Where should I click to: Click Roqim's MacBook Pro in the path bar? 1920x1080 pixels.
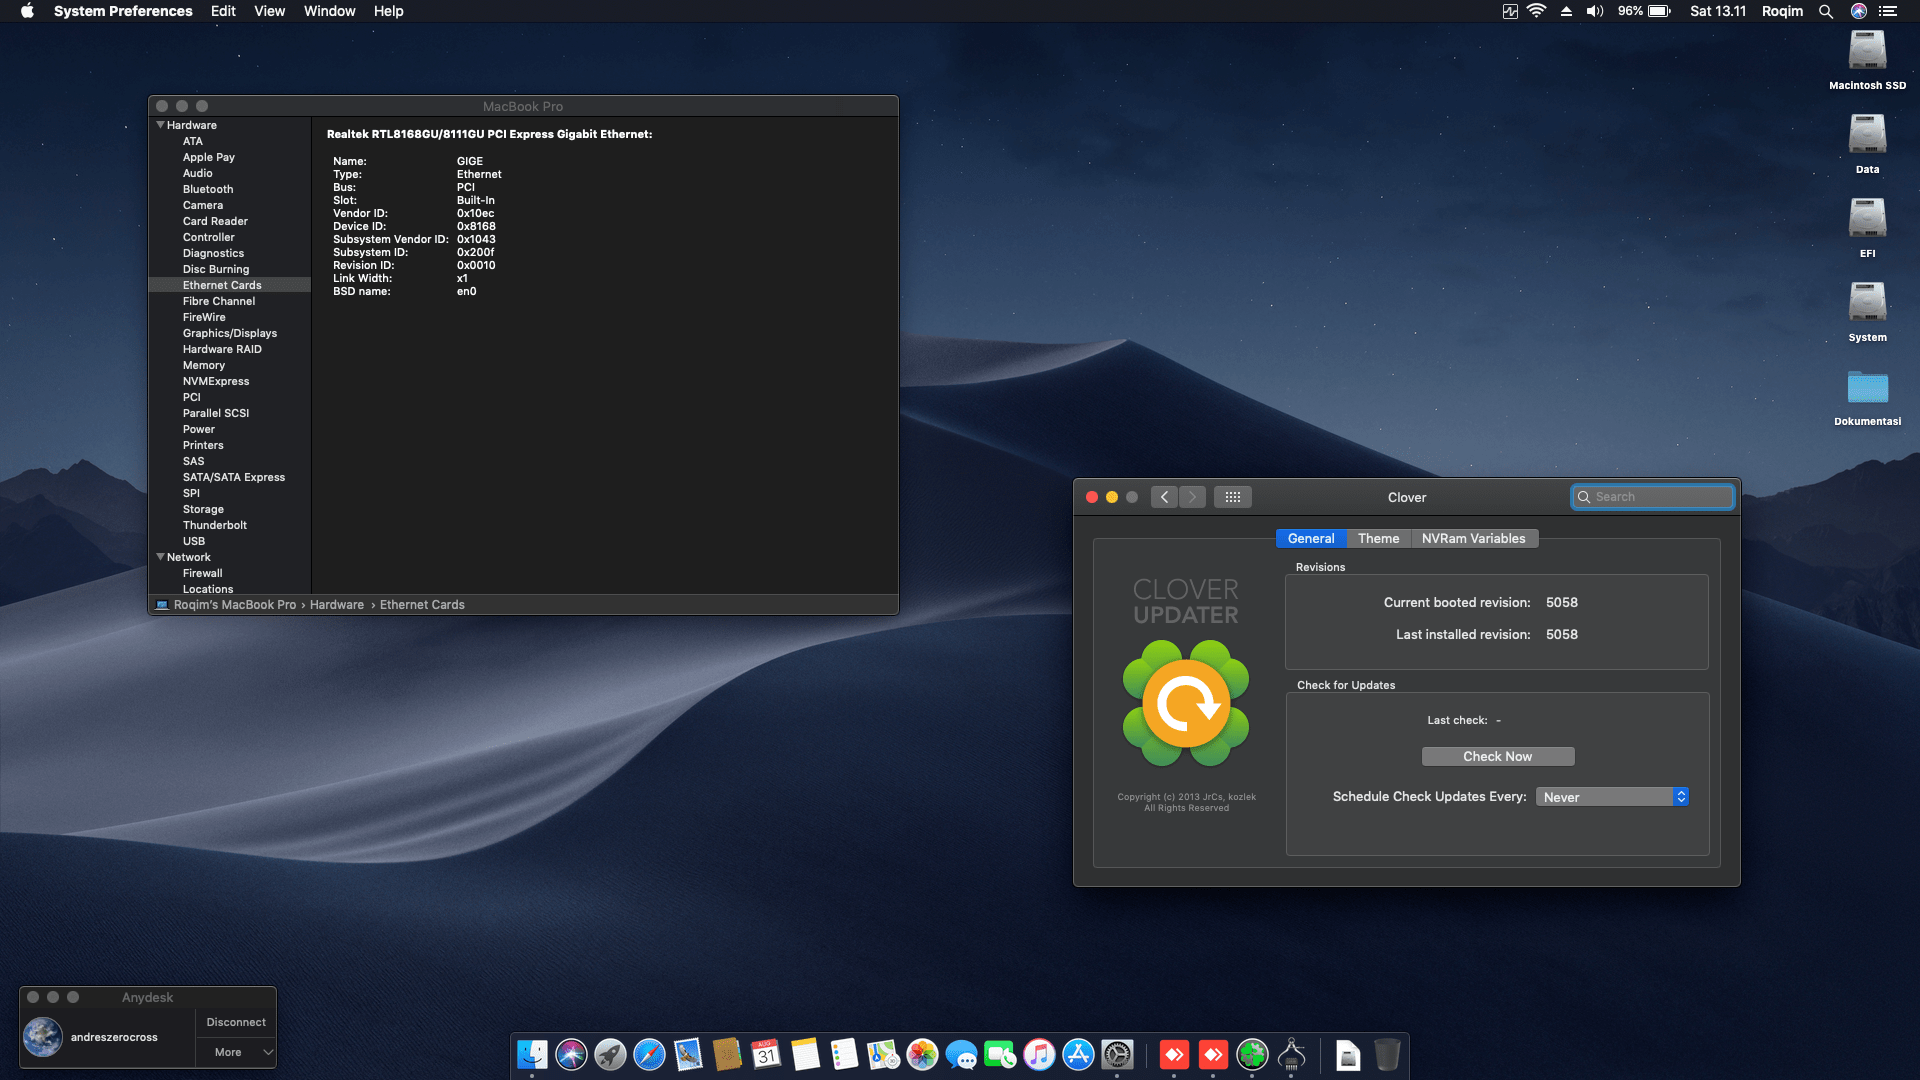[234, 605]
